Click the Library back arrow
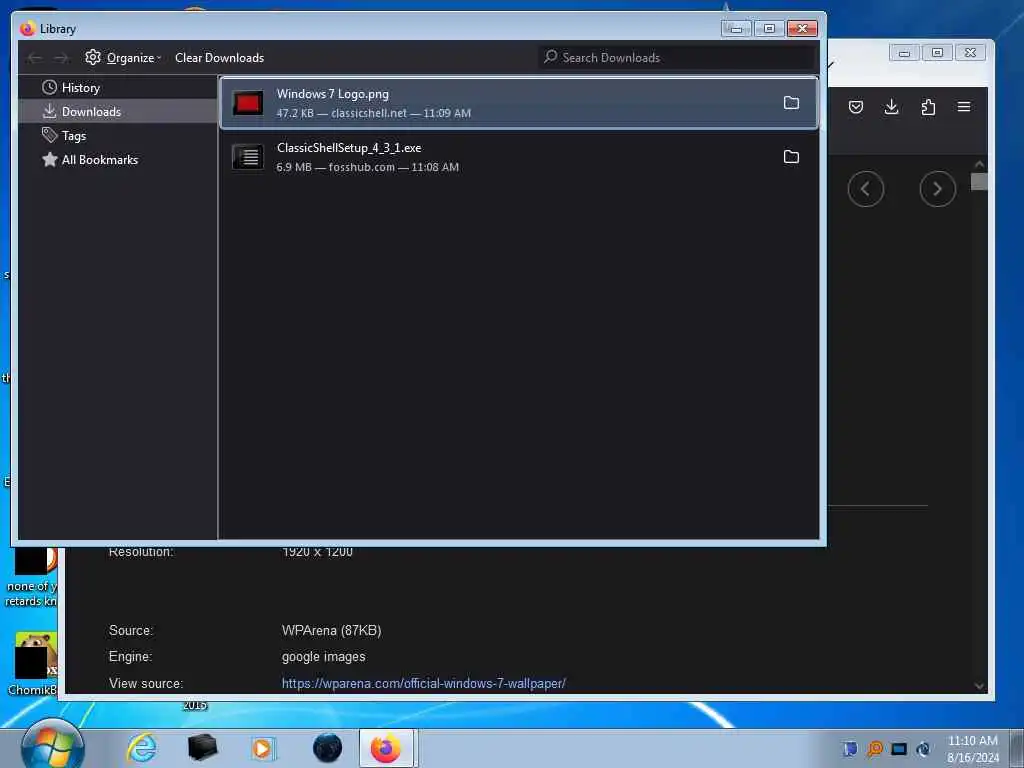 [35, 58]
